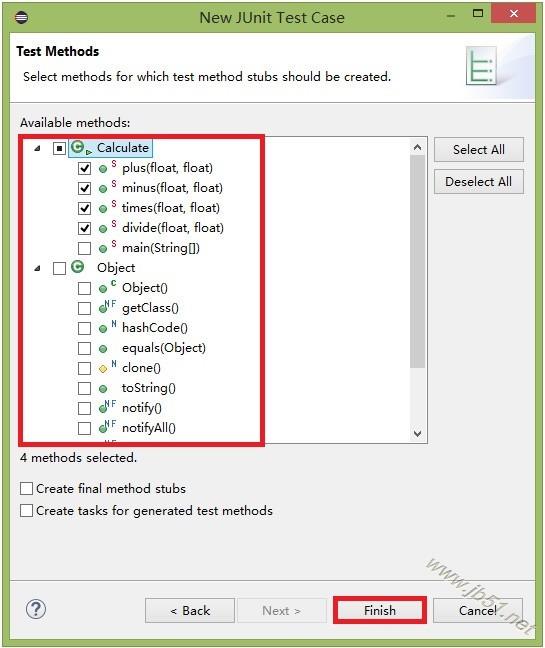The height and width of the screenshot is (648, 545).
Task: Check the hashCode() checkbox
Action: point(84,328)
